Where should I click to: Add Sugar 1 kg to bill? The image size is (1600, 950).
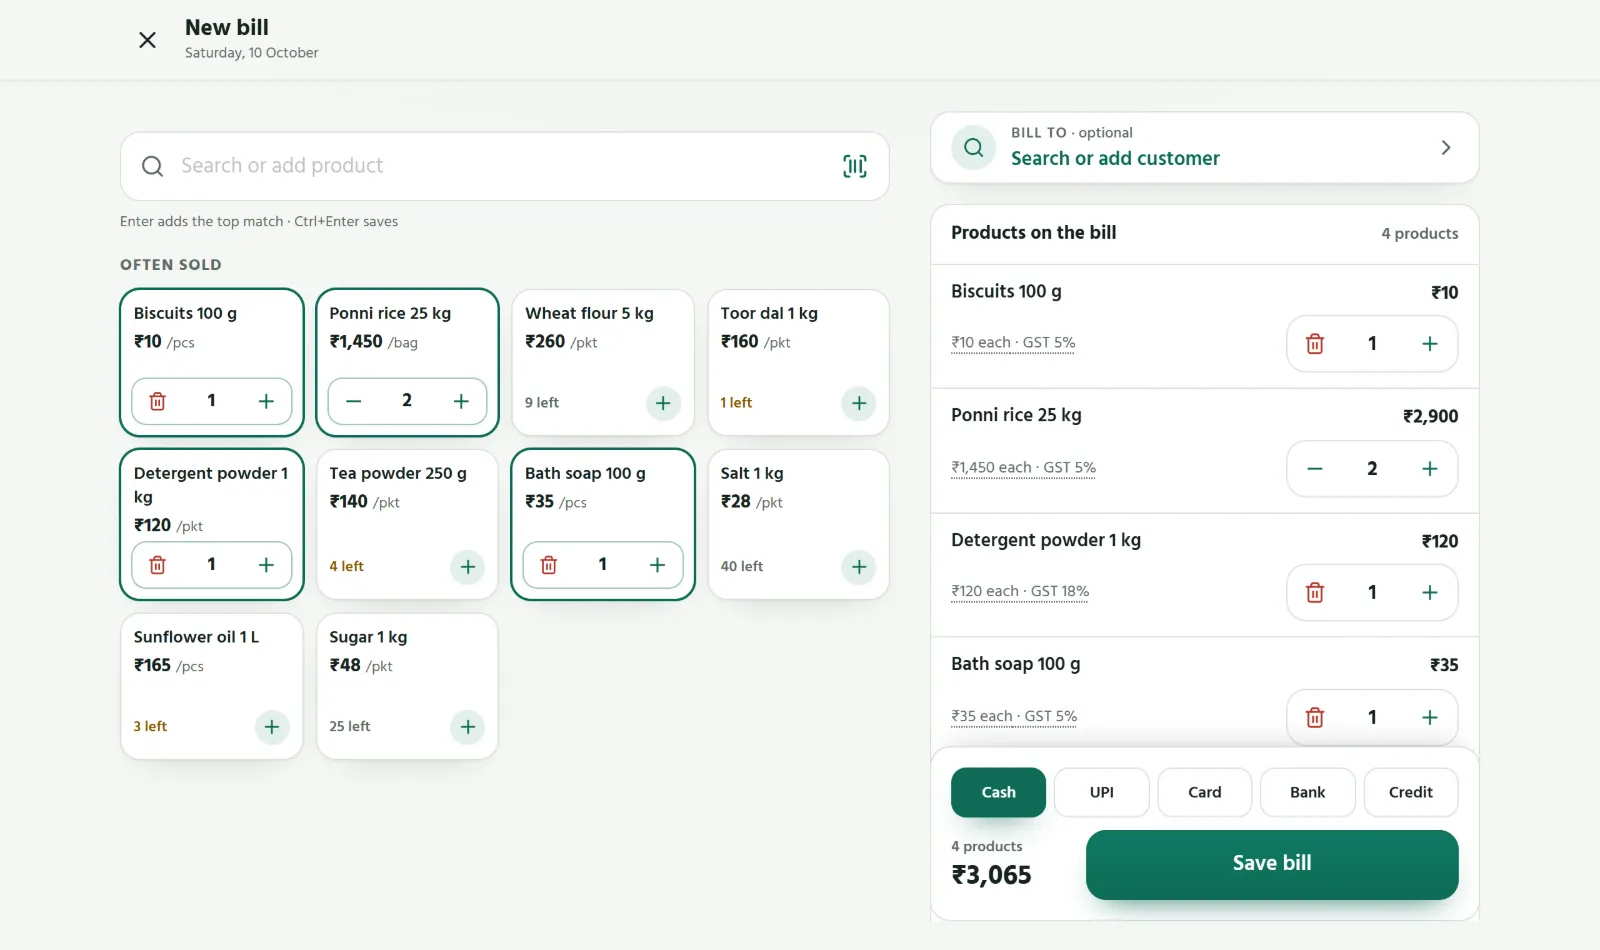(x=468, y=727)
